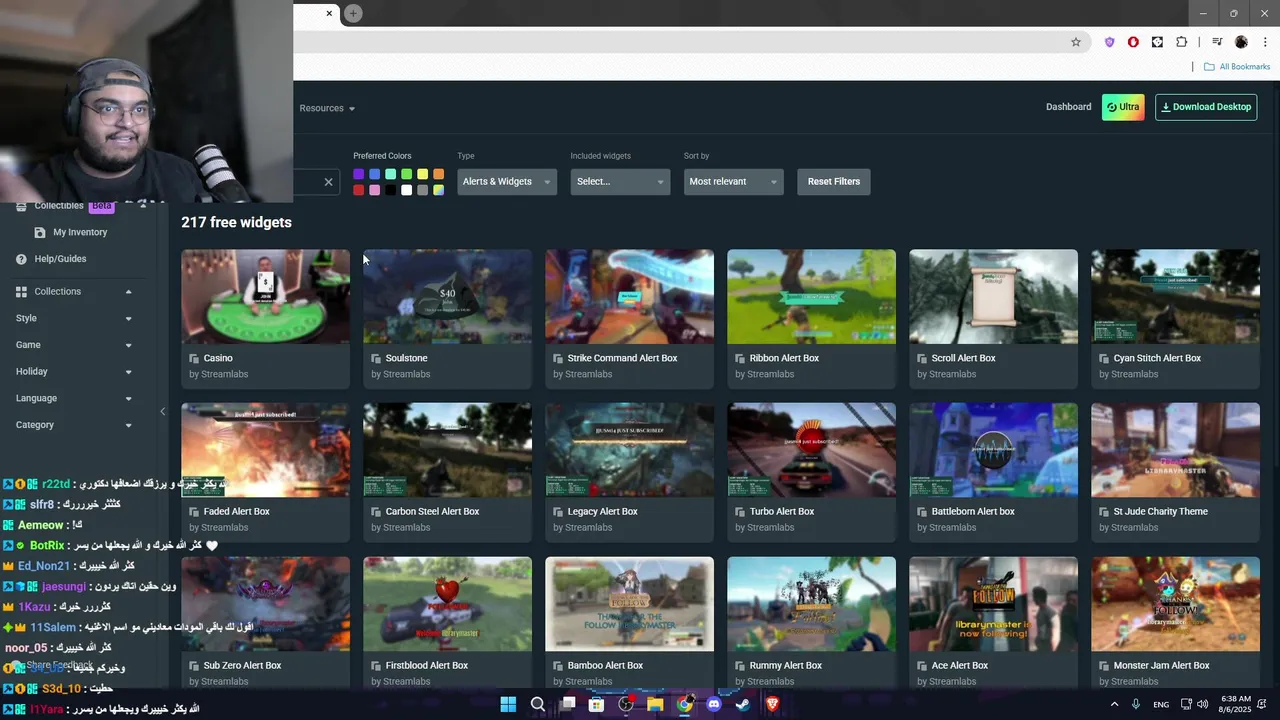Viewport: 1280px width, 720px height.
Task: Open the All Bookmarks folder
Action: (x=1237, y=67)
